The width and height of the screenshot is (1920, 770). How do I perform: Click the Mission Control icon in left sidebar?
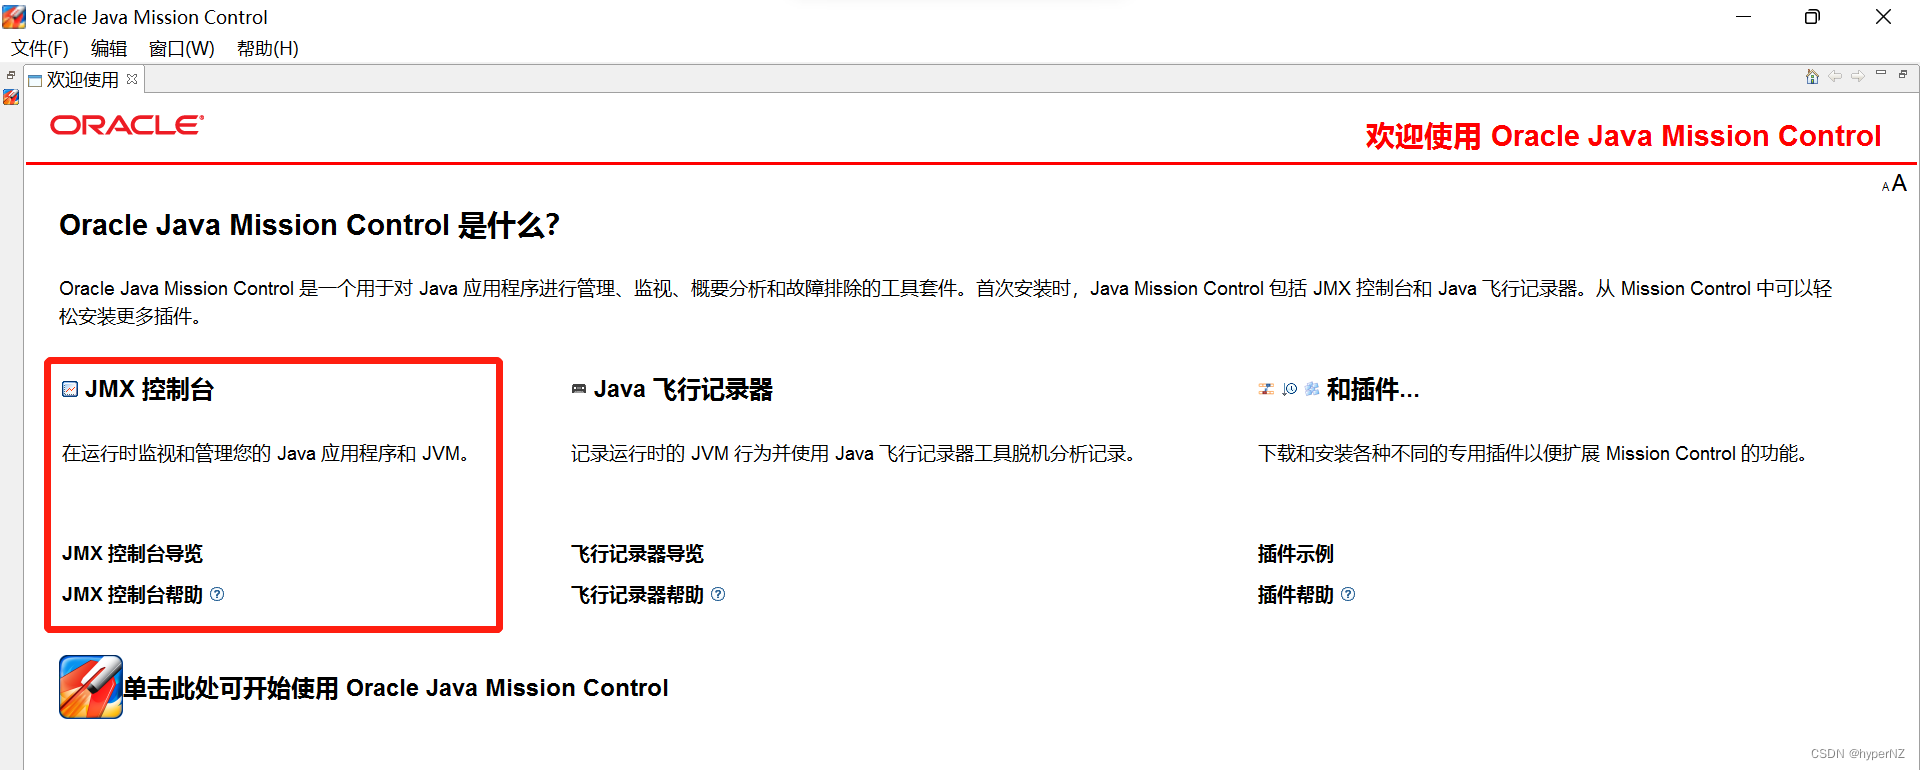point(11,97)
